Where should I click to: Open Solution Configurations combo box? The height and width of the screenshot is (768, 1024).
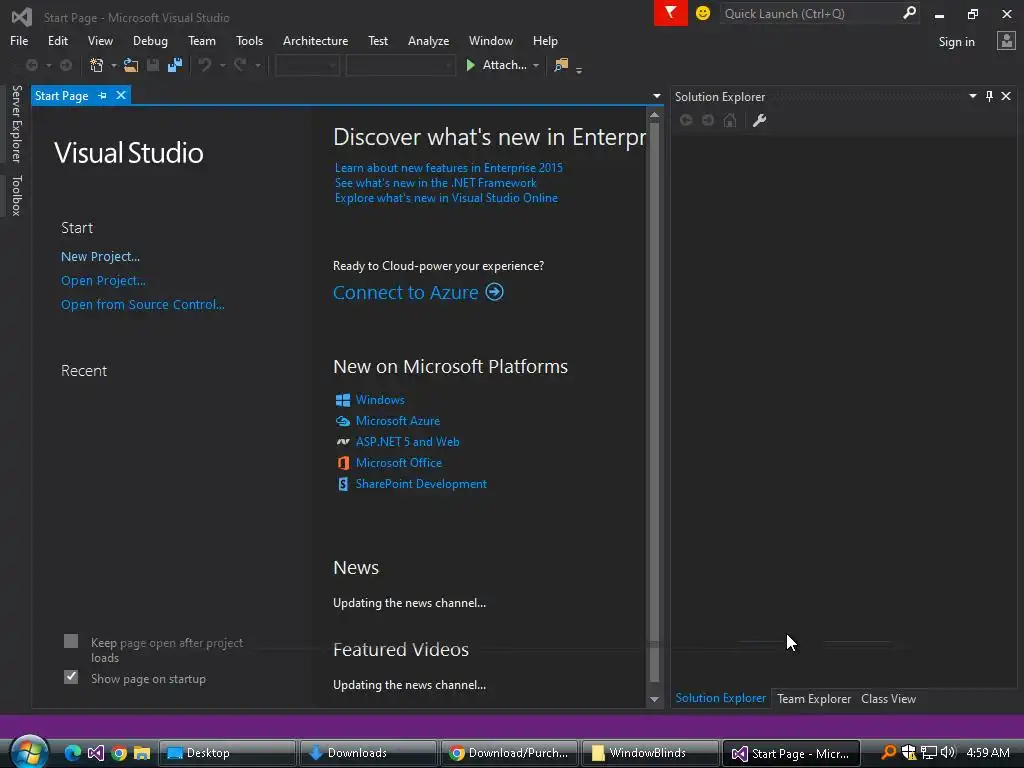pos(307,65)
